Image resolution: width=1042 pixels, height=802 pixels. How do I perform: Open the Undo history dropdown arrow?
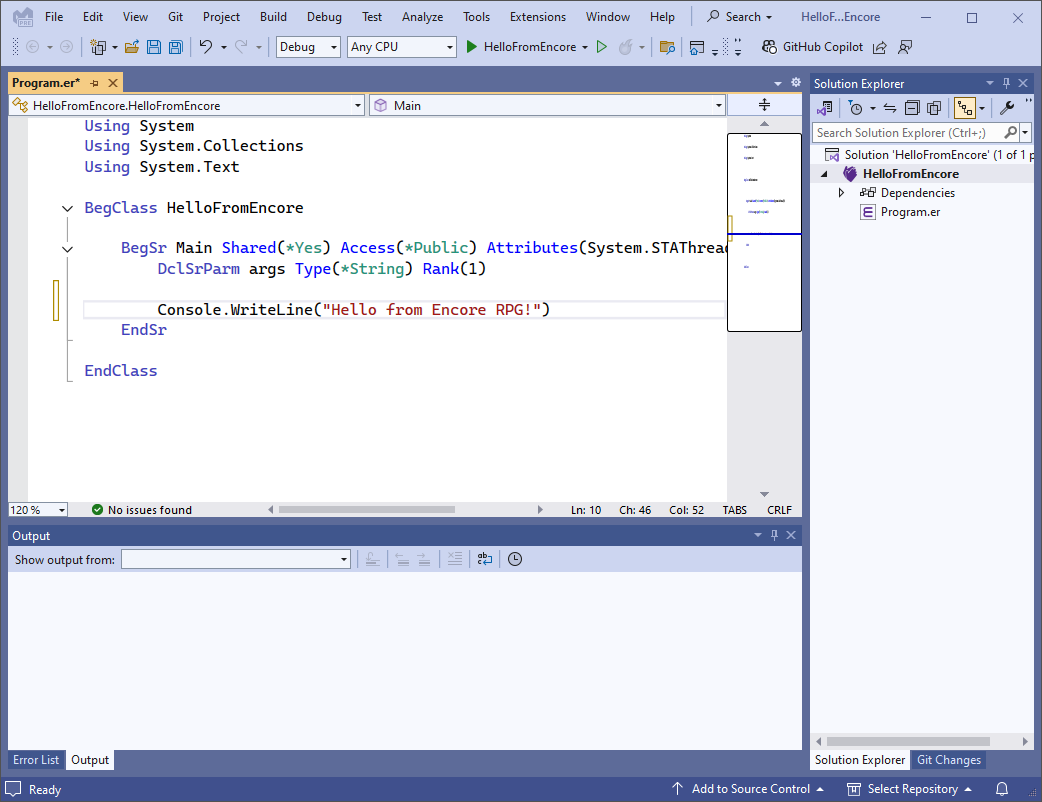(223, 47)
